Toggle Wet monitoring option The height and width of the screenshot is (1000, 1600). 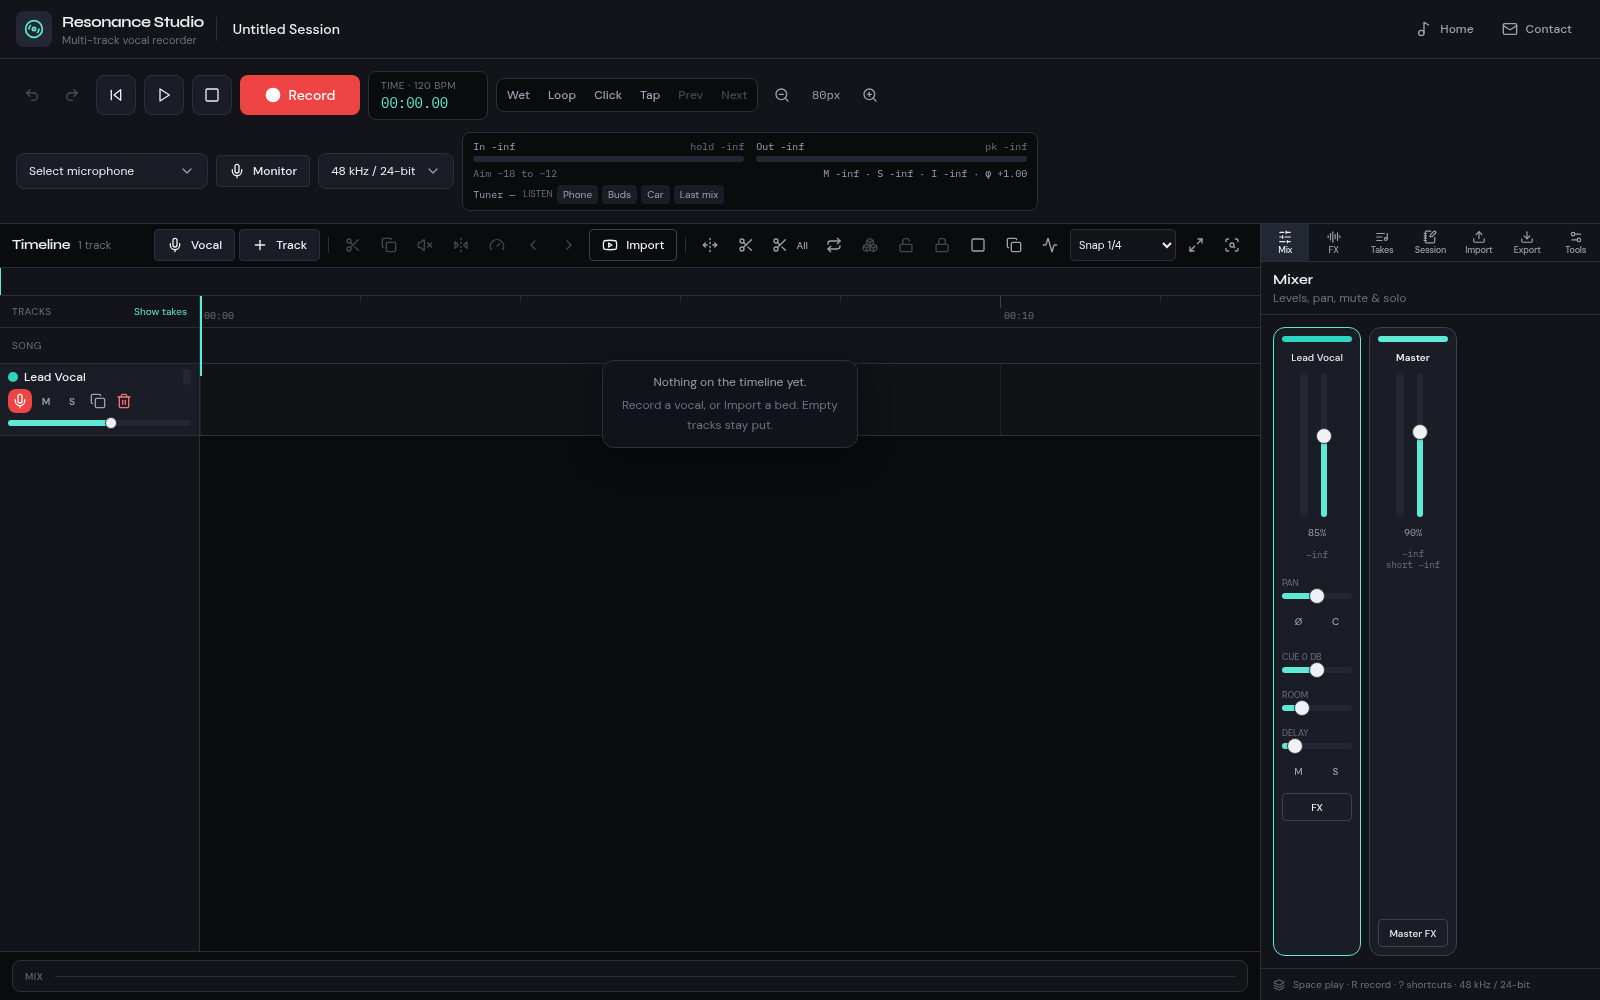tap(518, 95)
